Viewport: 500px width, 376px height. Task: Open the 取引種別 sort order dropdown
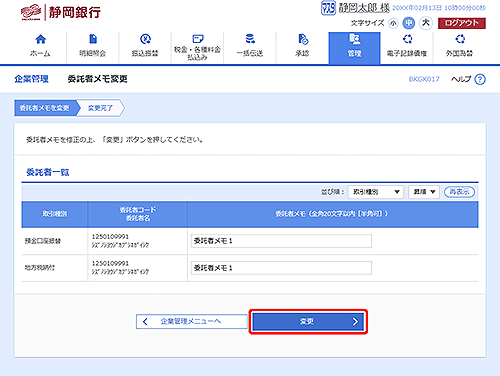click(x=376, y=192)
